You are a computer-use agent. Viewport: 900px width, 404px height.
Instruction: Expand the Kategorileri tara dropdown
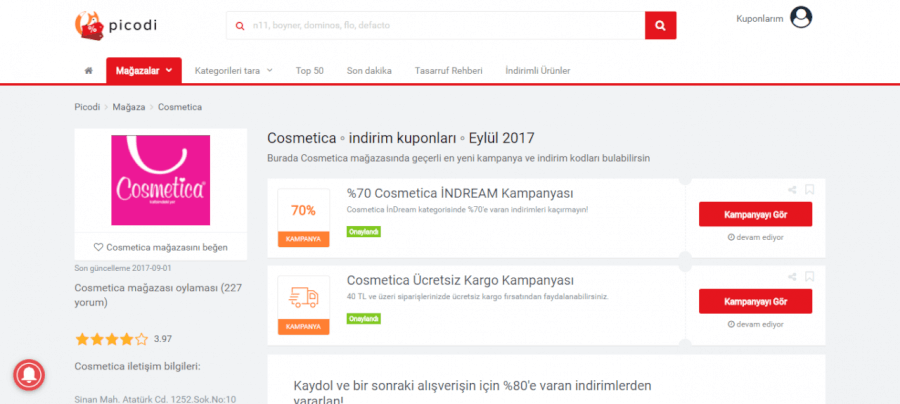click(234, 71)
